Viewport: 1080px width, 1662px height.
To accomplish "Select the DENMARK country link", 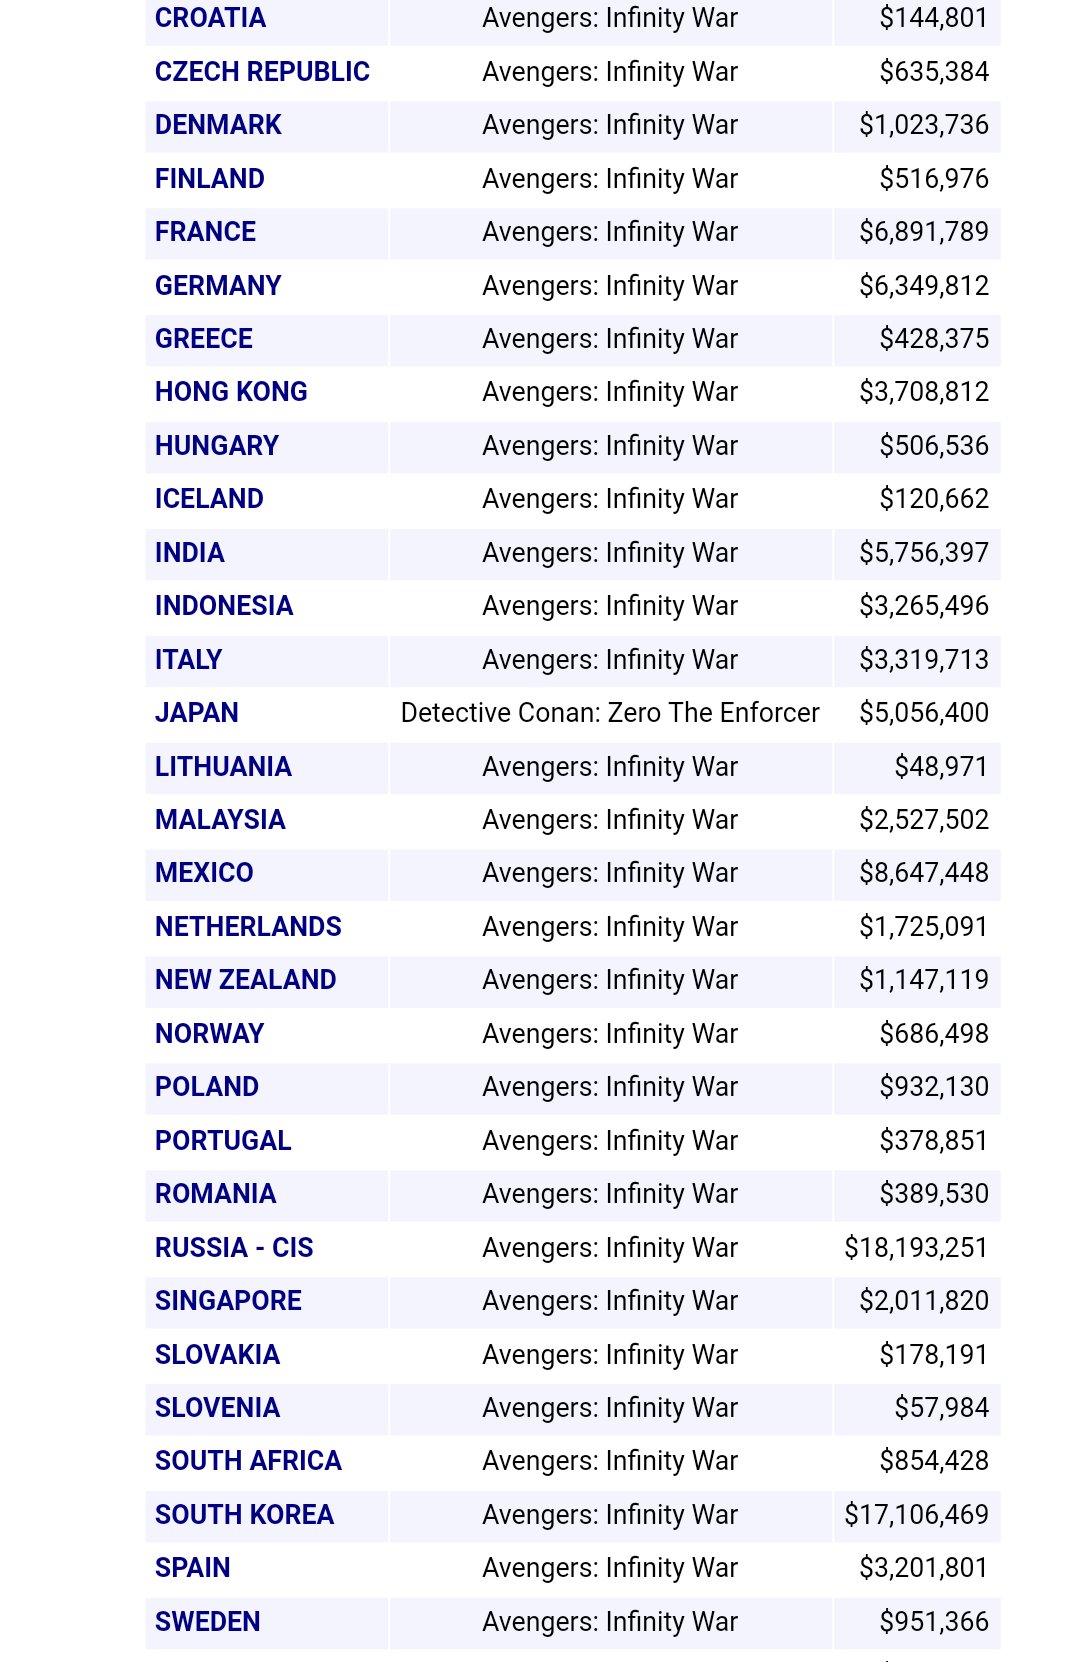I will click(218, 125).
